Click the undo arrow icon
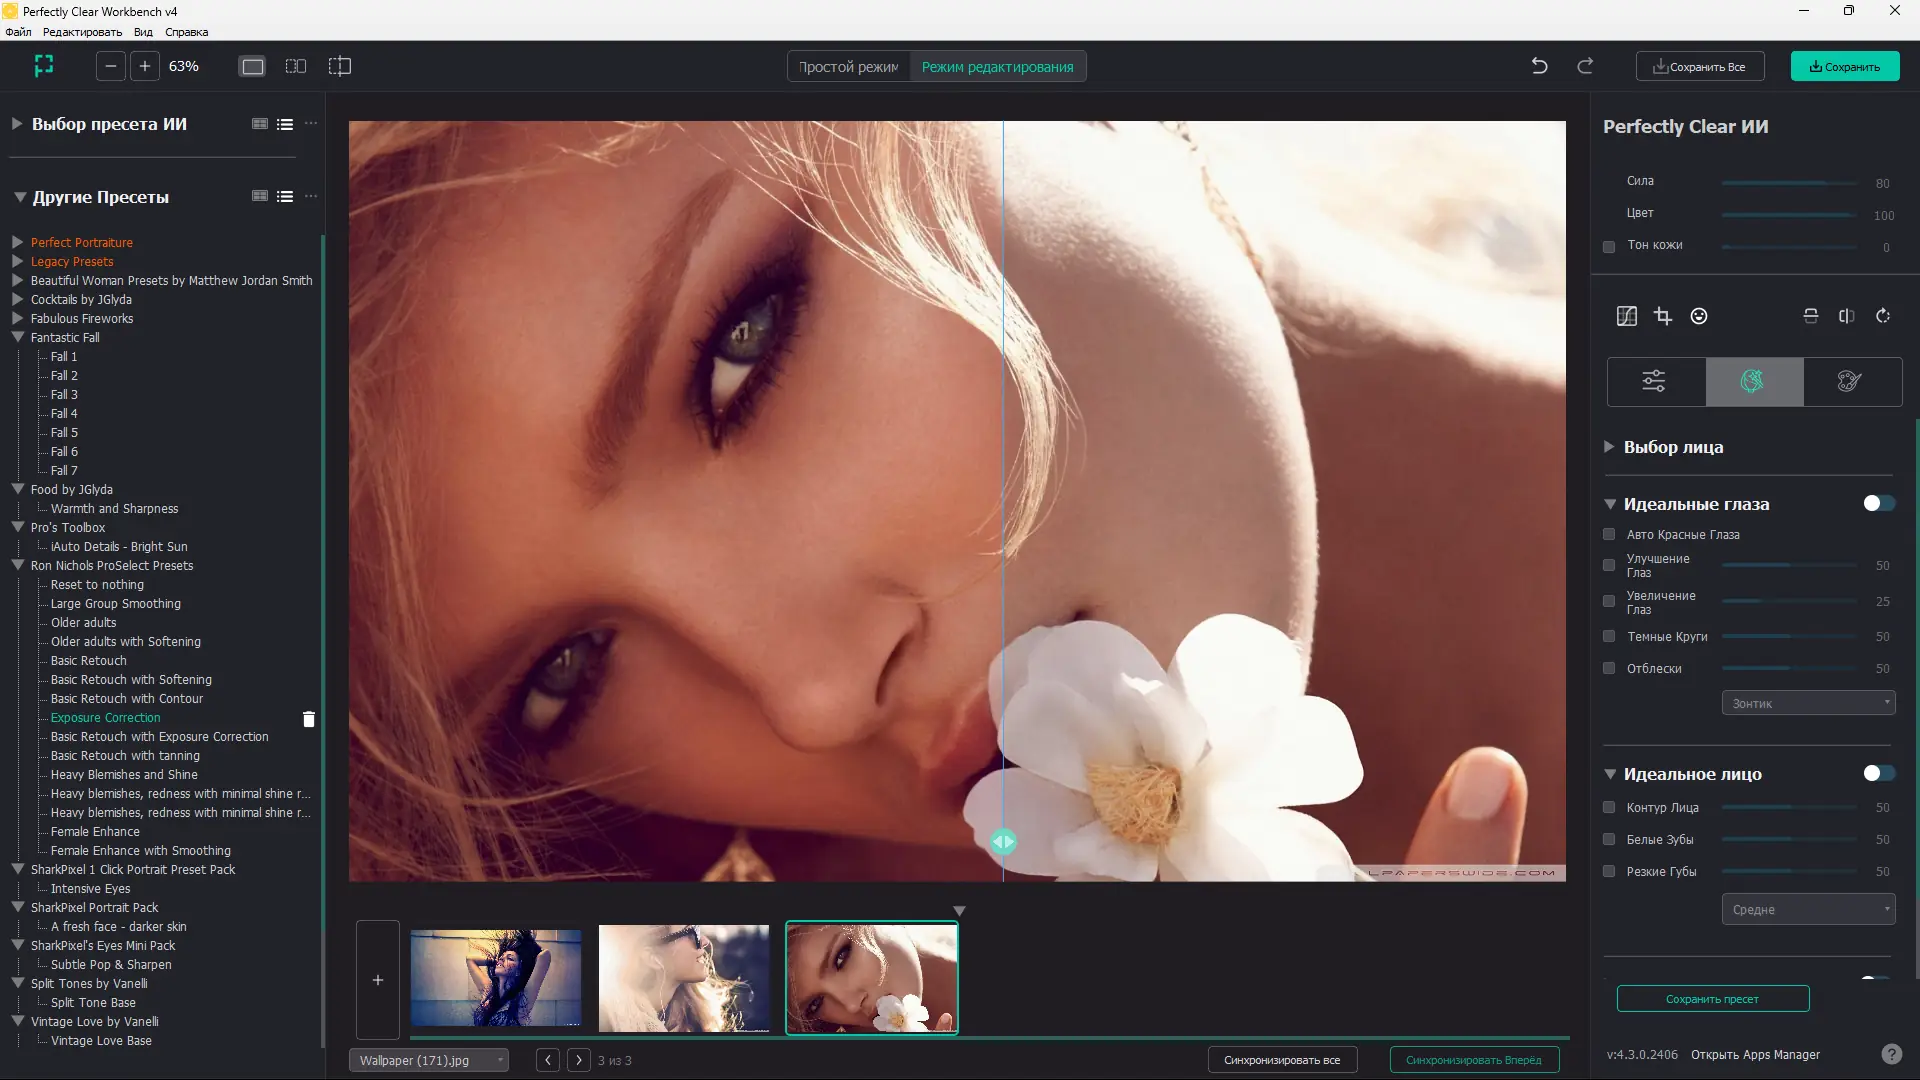 tap(1539, 66)
